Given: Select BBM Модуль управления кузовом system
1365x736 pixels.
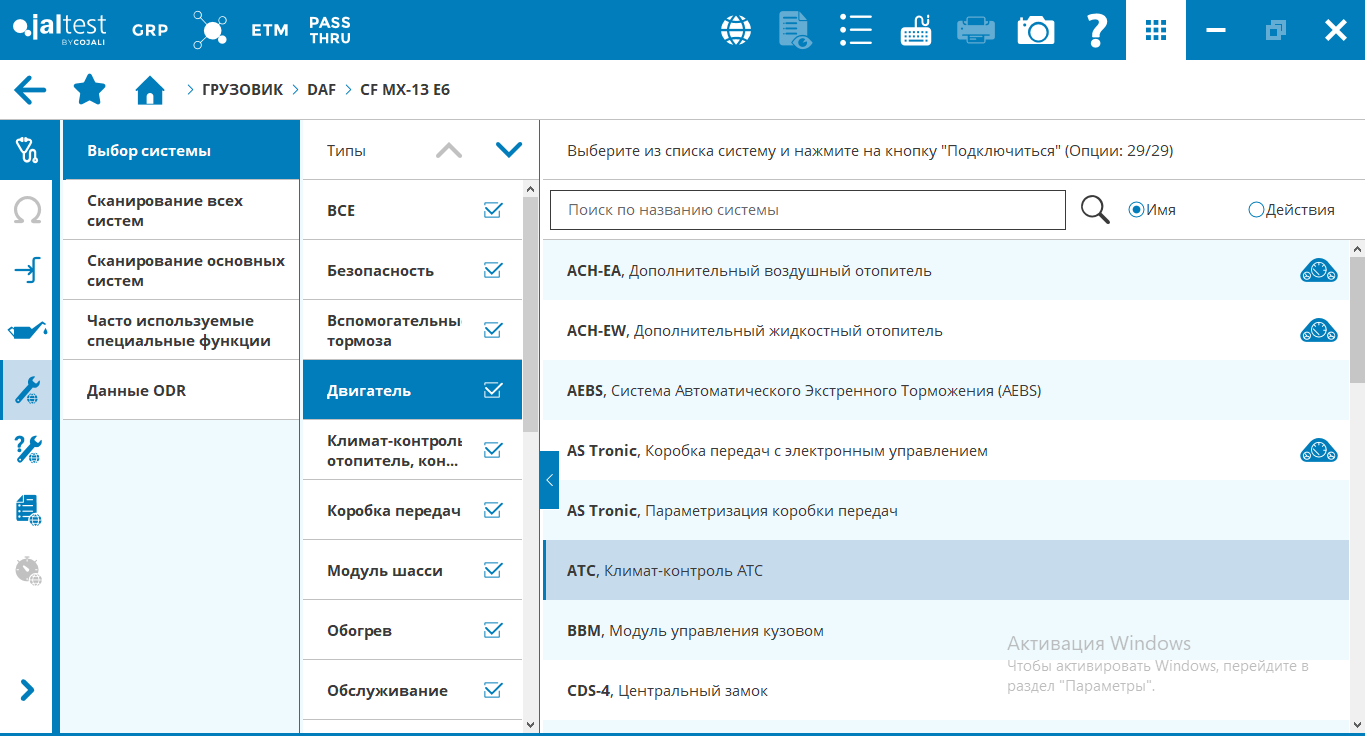Looking at the screenshot, I should (x=695, y=631).
